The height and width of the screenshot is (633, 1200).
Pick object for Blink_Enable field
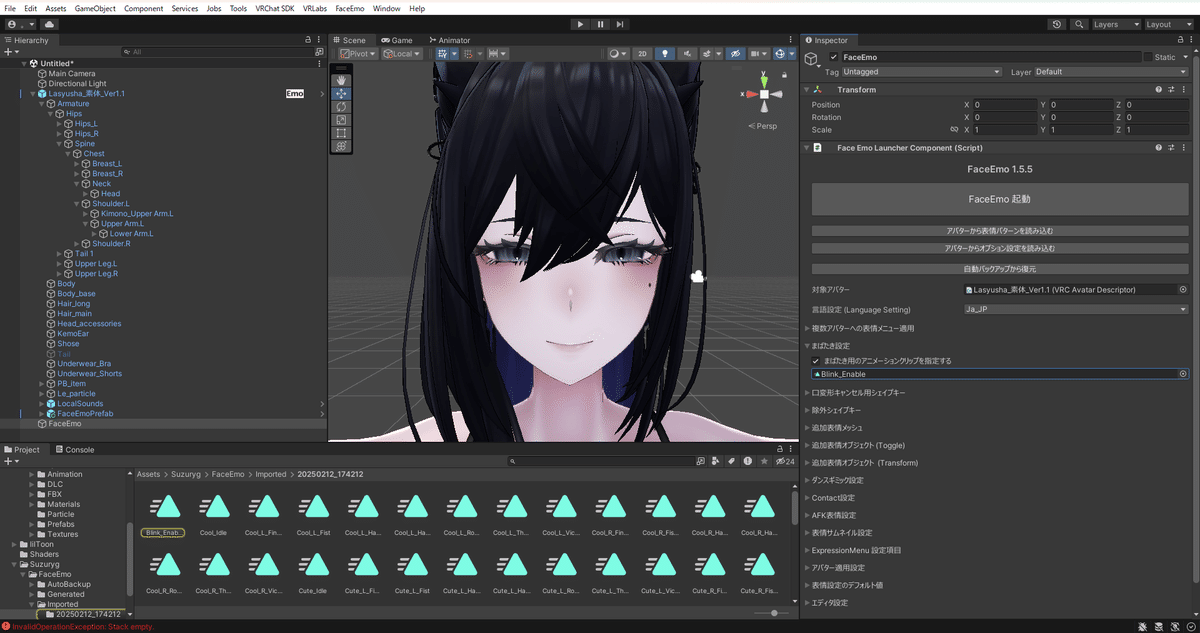click(1183, 373)
